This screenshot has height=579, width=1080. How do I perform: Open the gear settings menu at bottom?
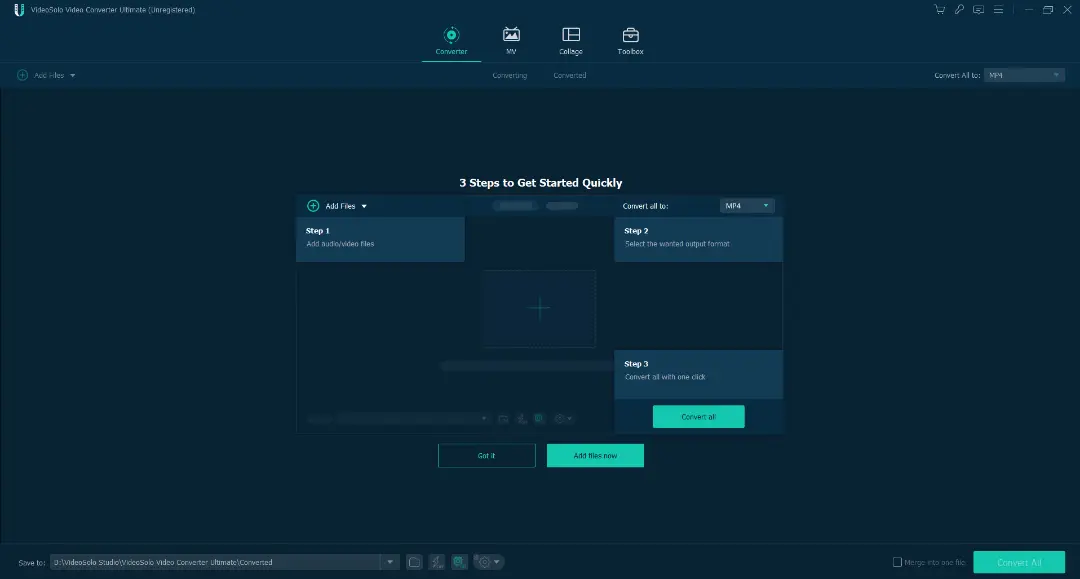488,562
